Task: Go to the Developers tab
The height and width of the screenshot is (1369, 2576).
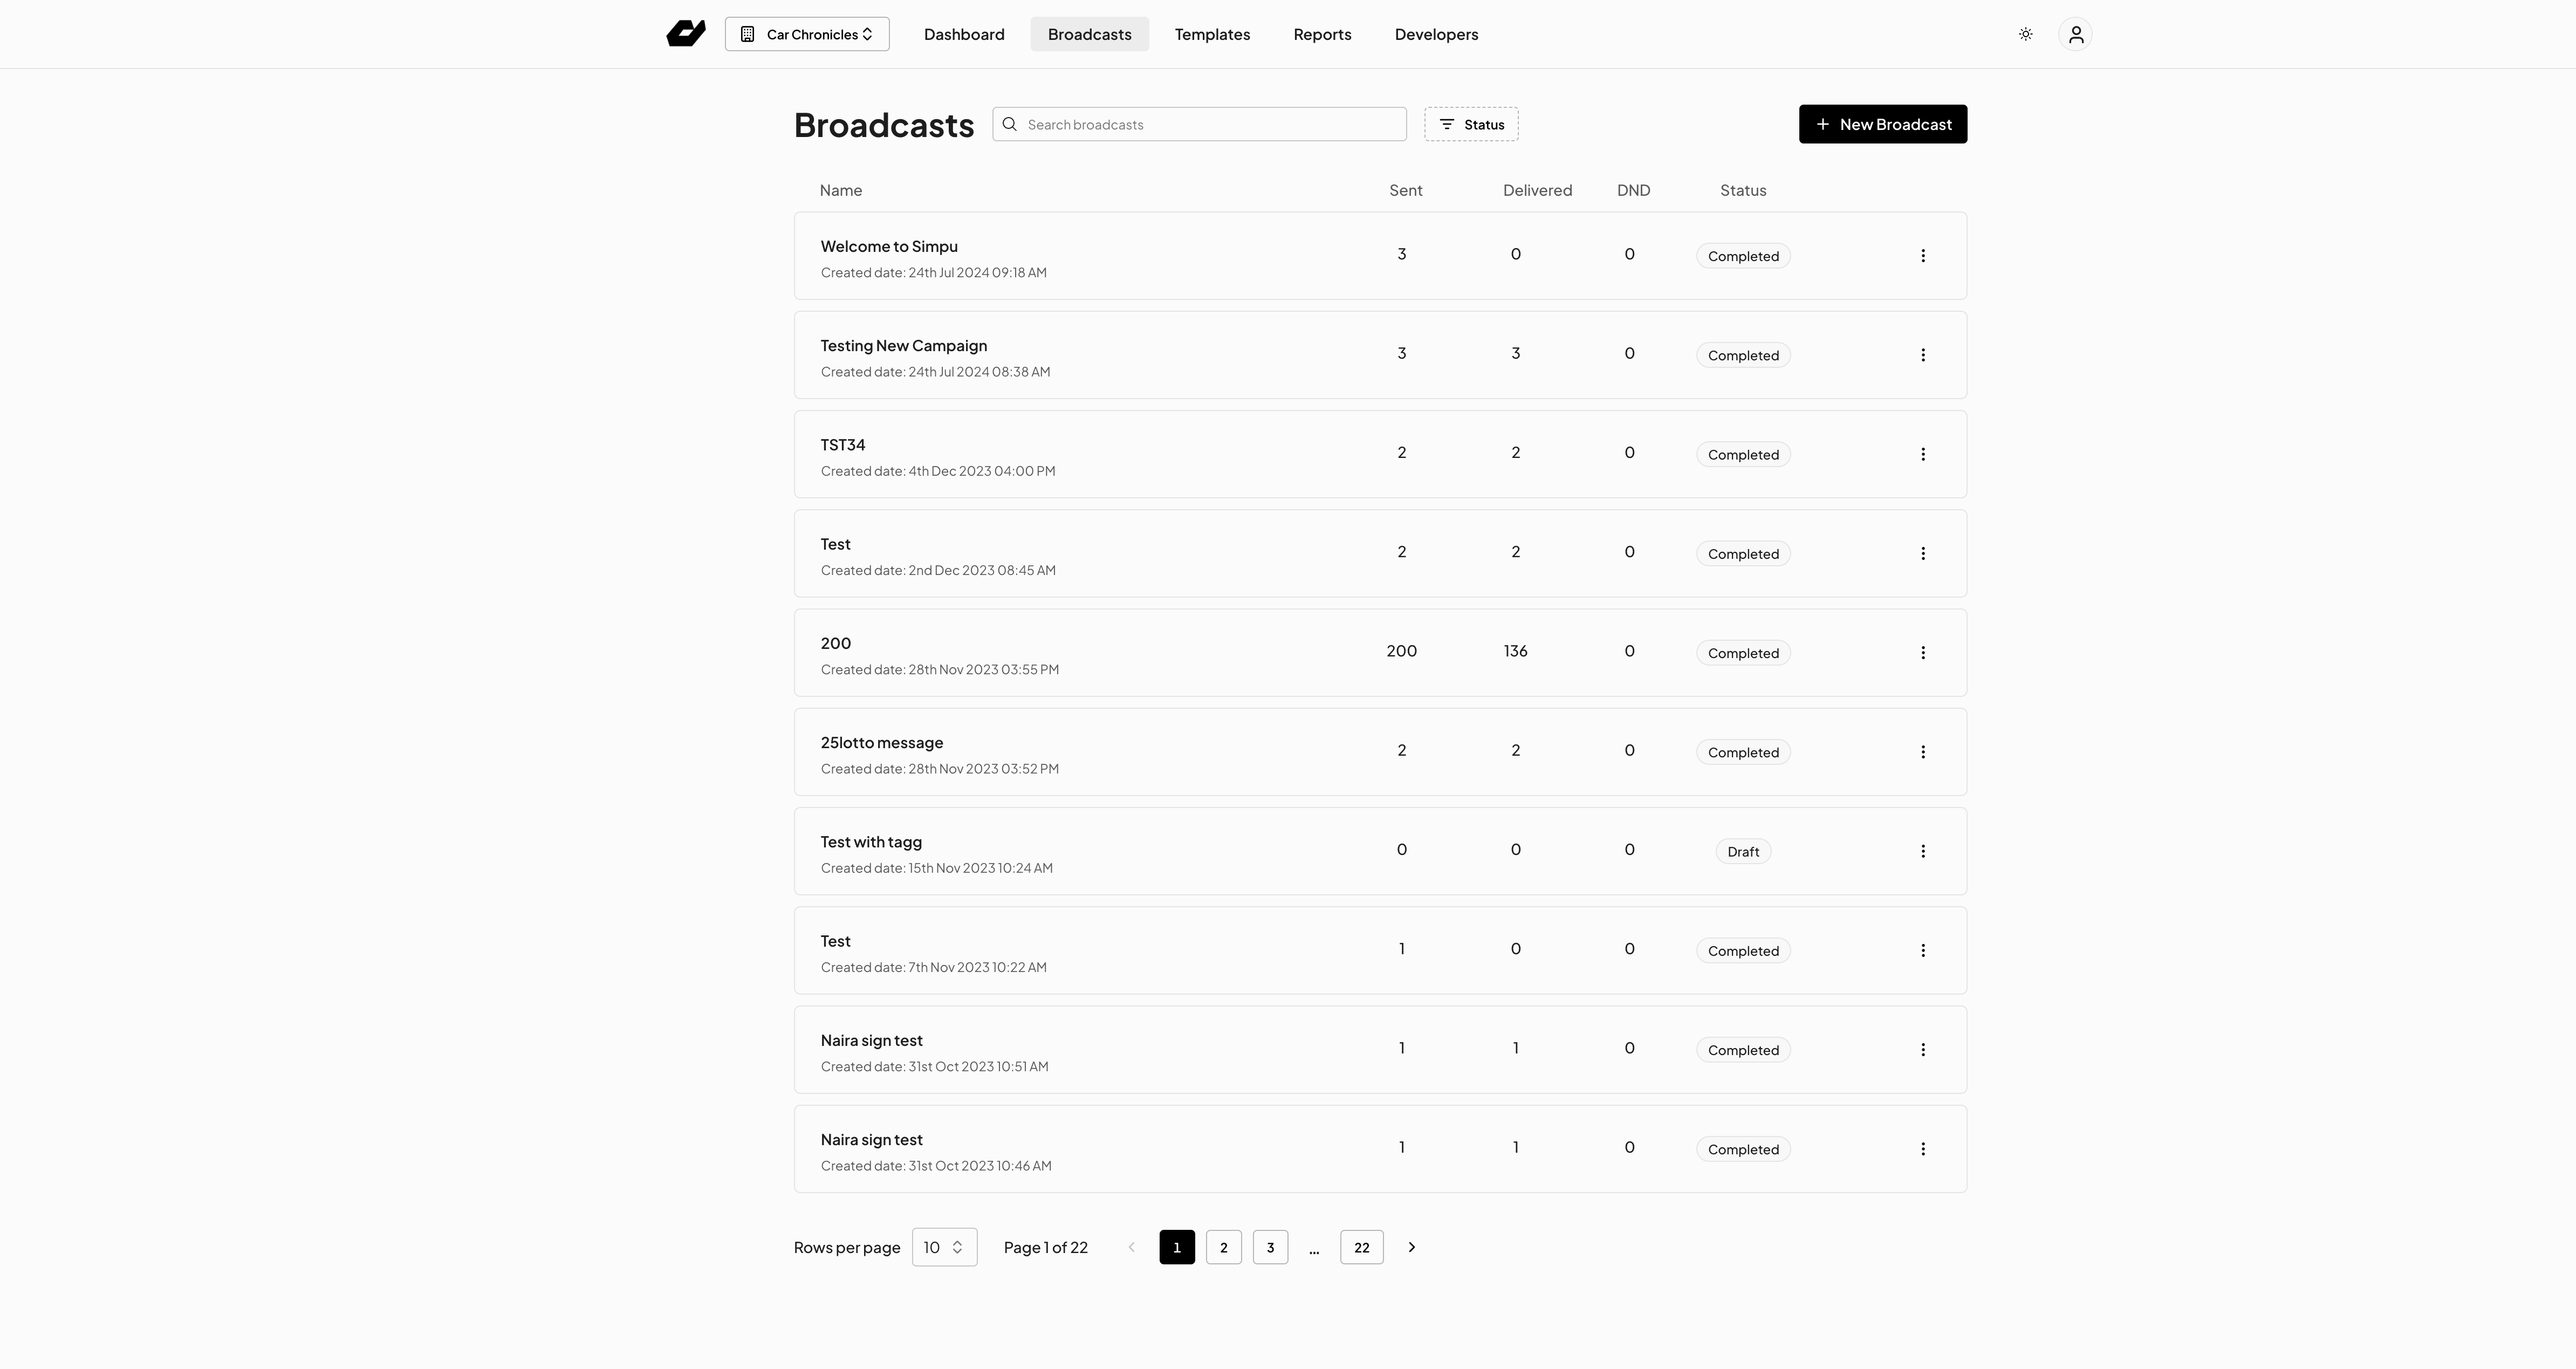Action: tap(1436, 34)
